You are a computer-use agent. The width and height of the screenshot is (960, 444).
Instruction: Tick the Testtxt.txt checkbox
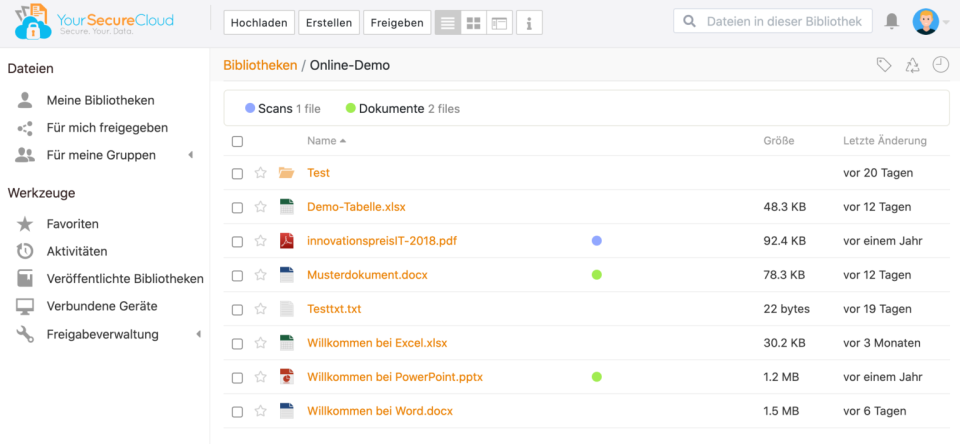pos(238,310)
